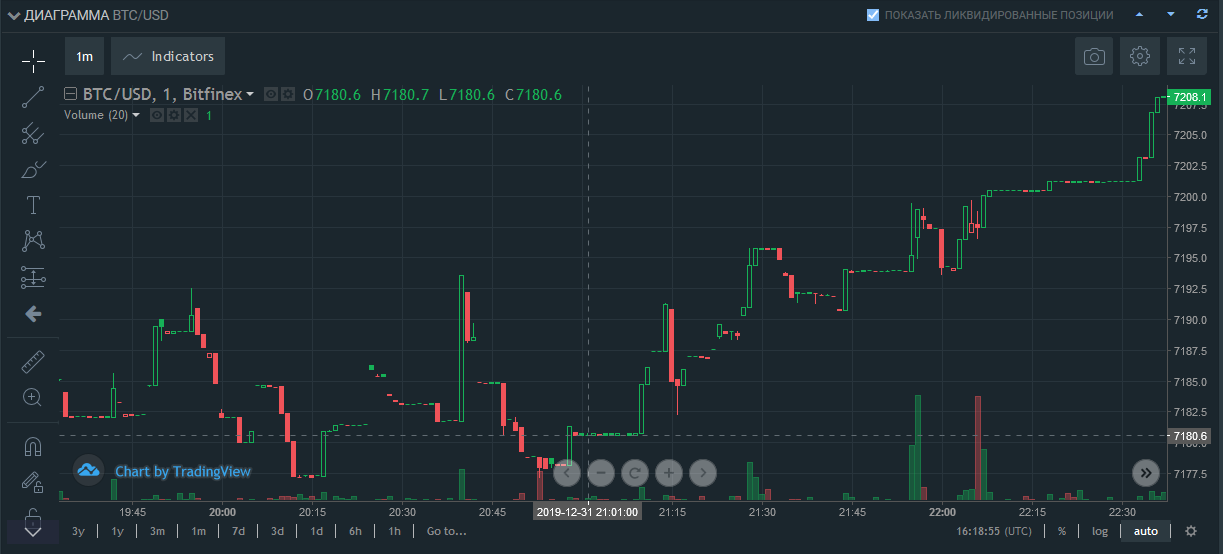This screenshot has height=554, width=1223.
Task: Select the crosshair cursor tool
Action: [33, 61]
